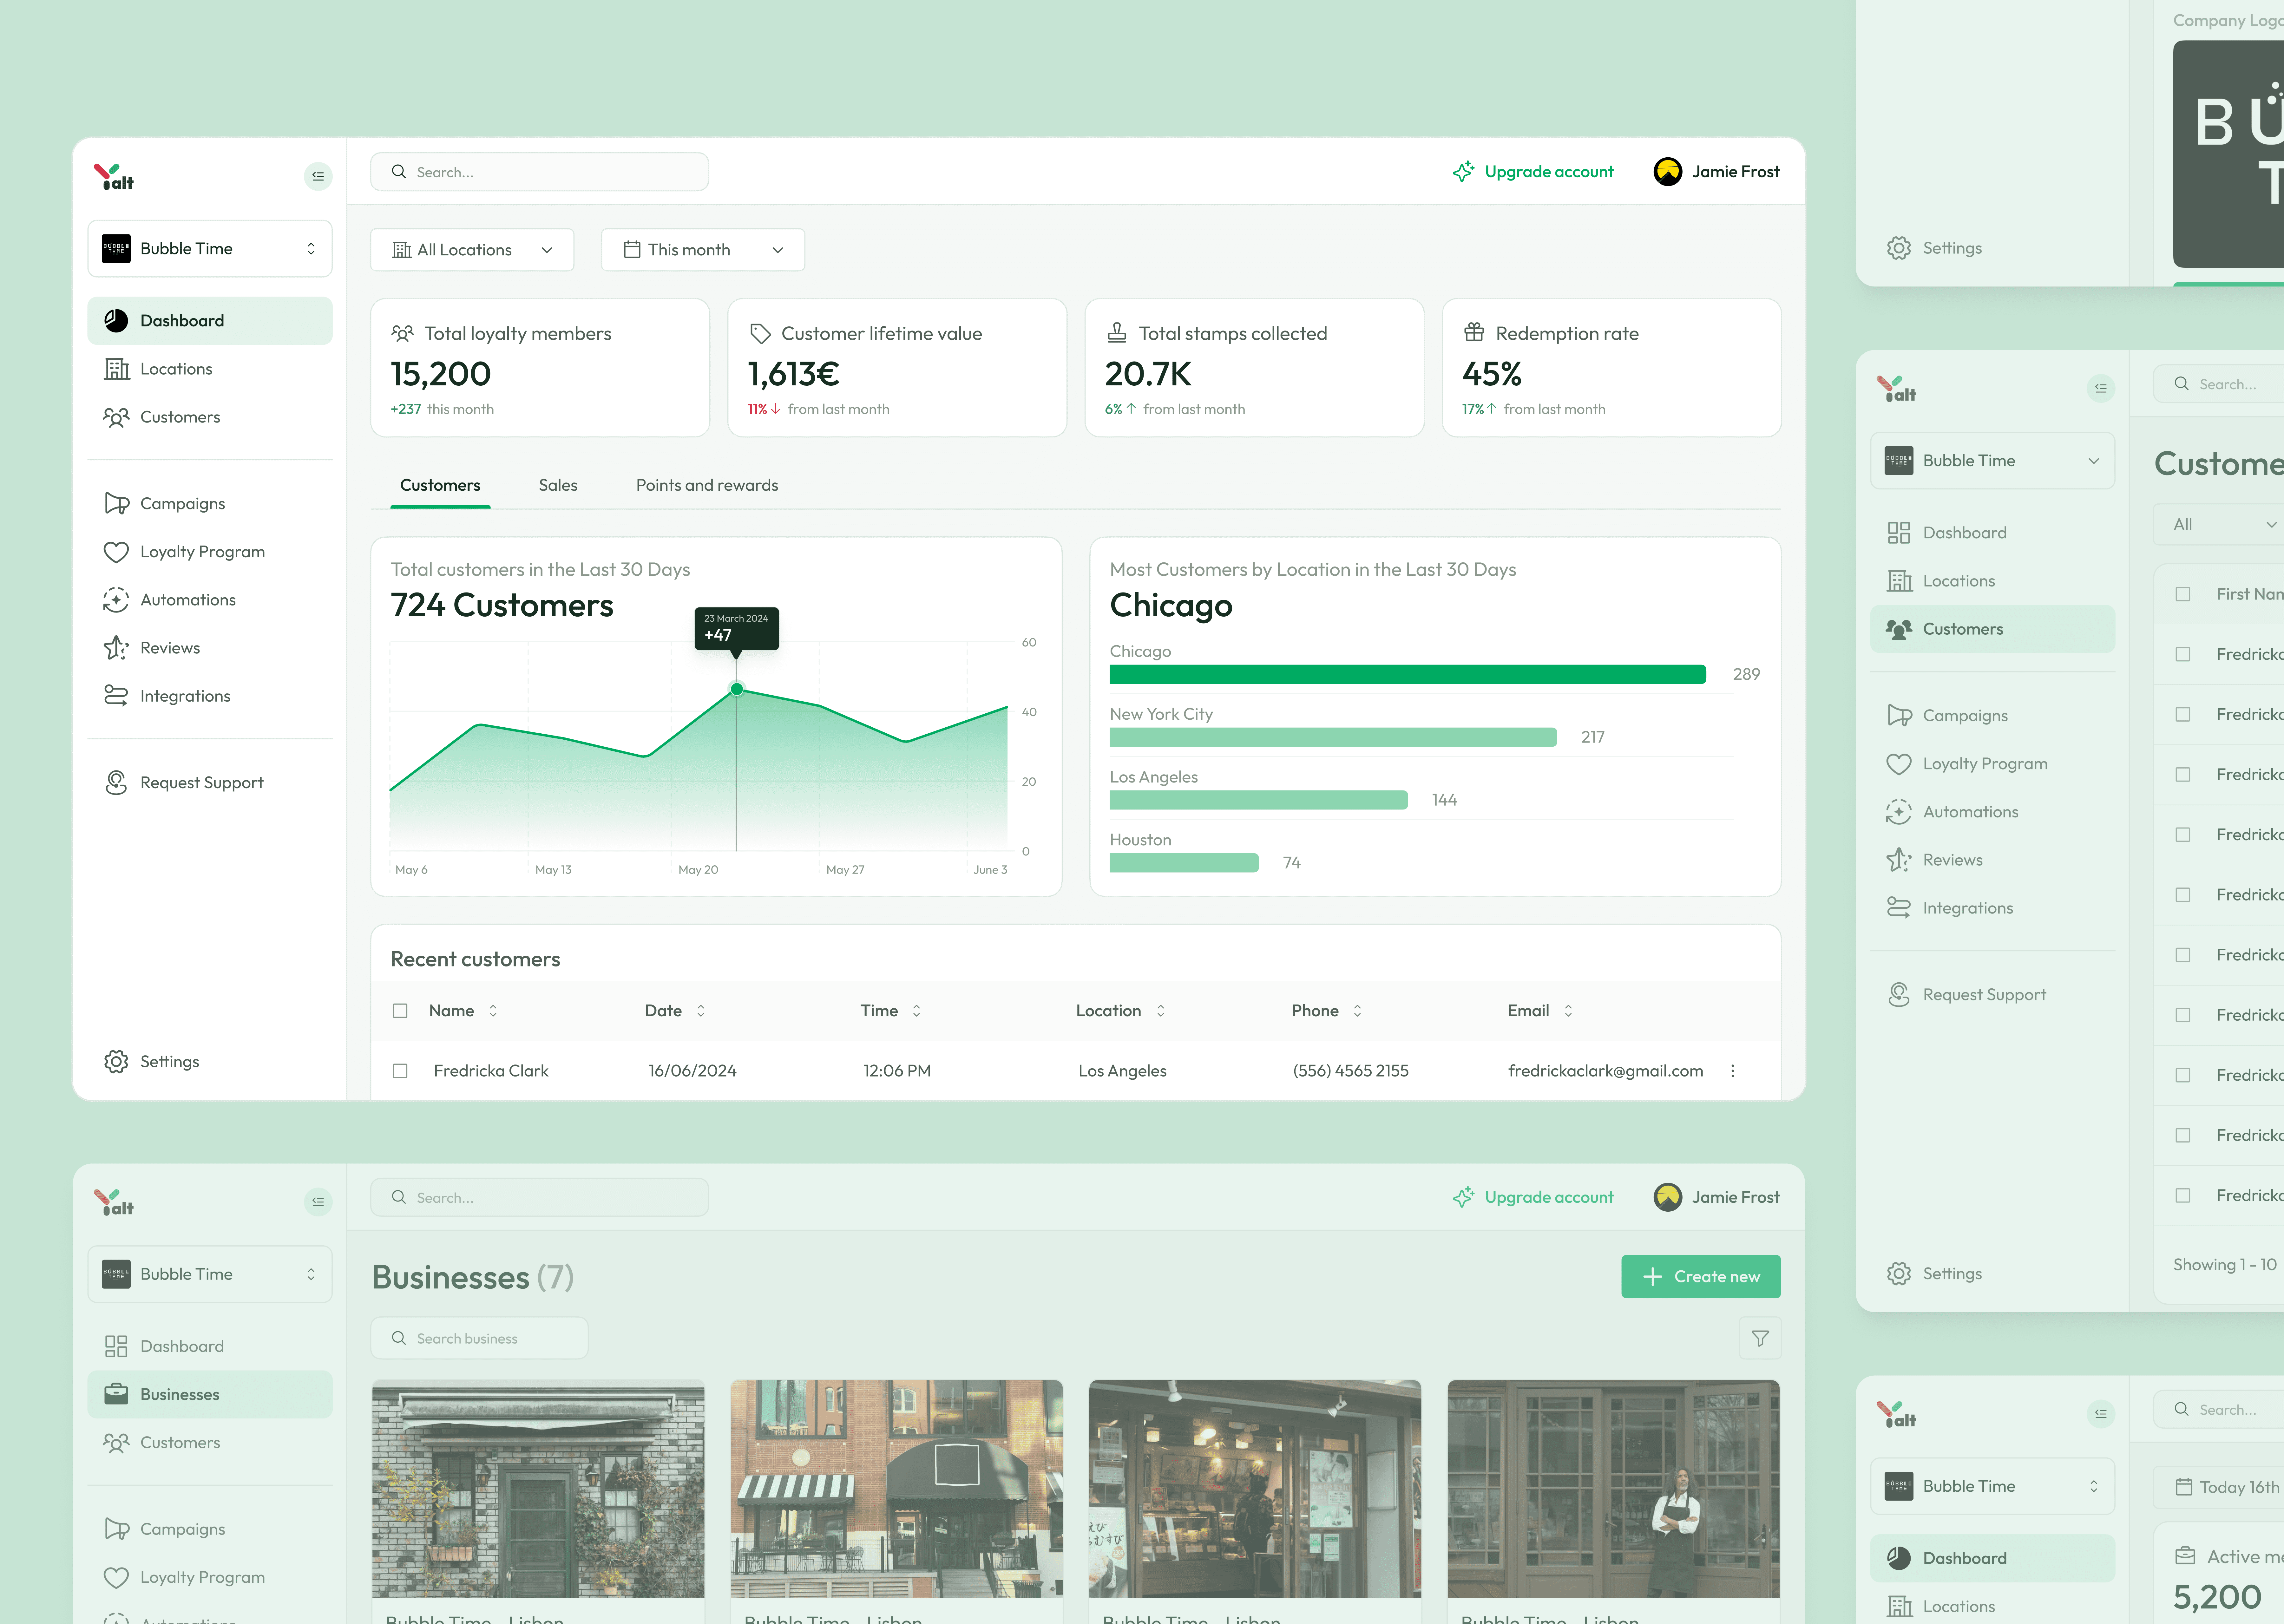Switch to the Sales tab
This screenshot has width=2284, height=1624.
pos(558,485)
